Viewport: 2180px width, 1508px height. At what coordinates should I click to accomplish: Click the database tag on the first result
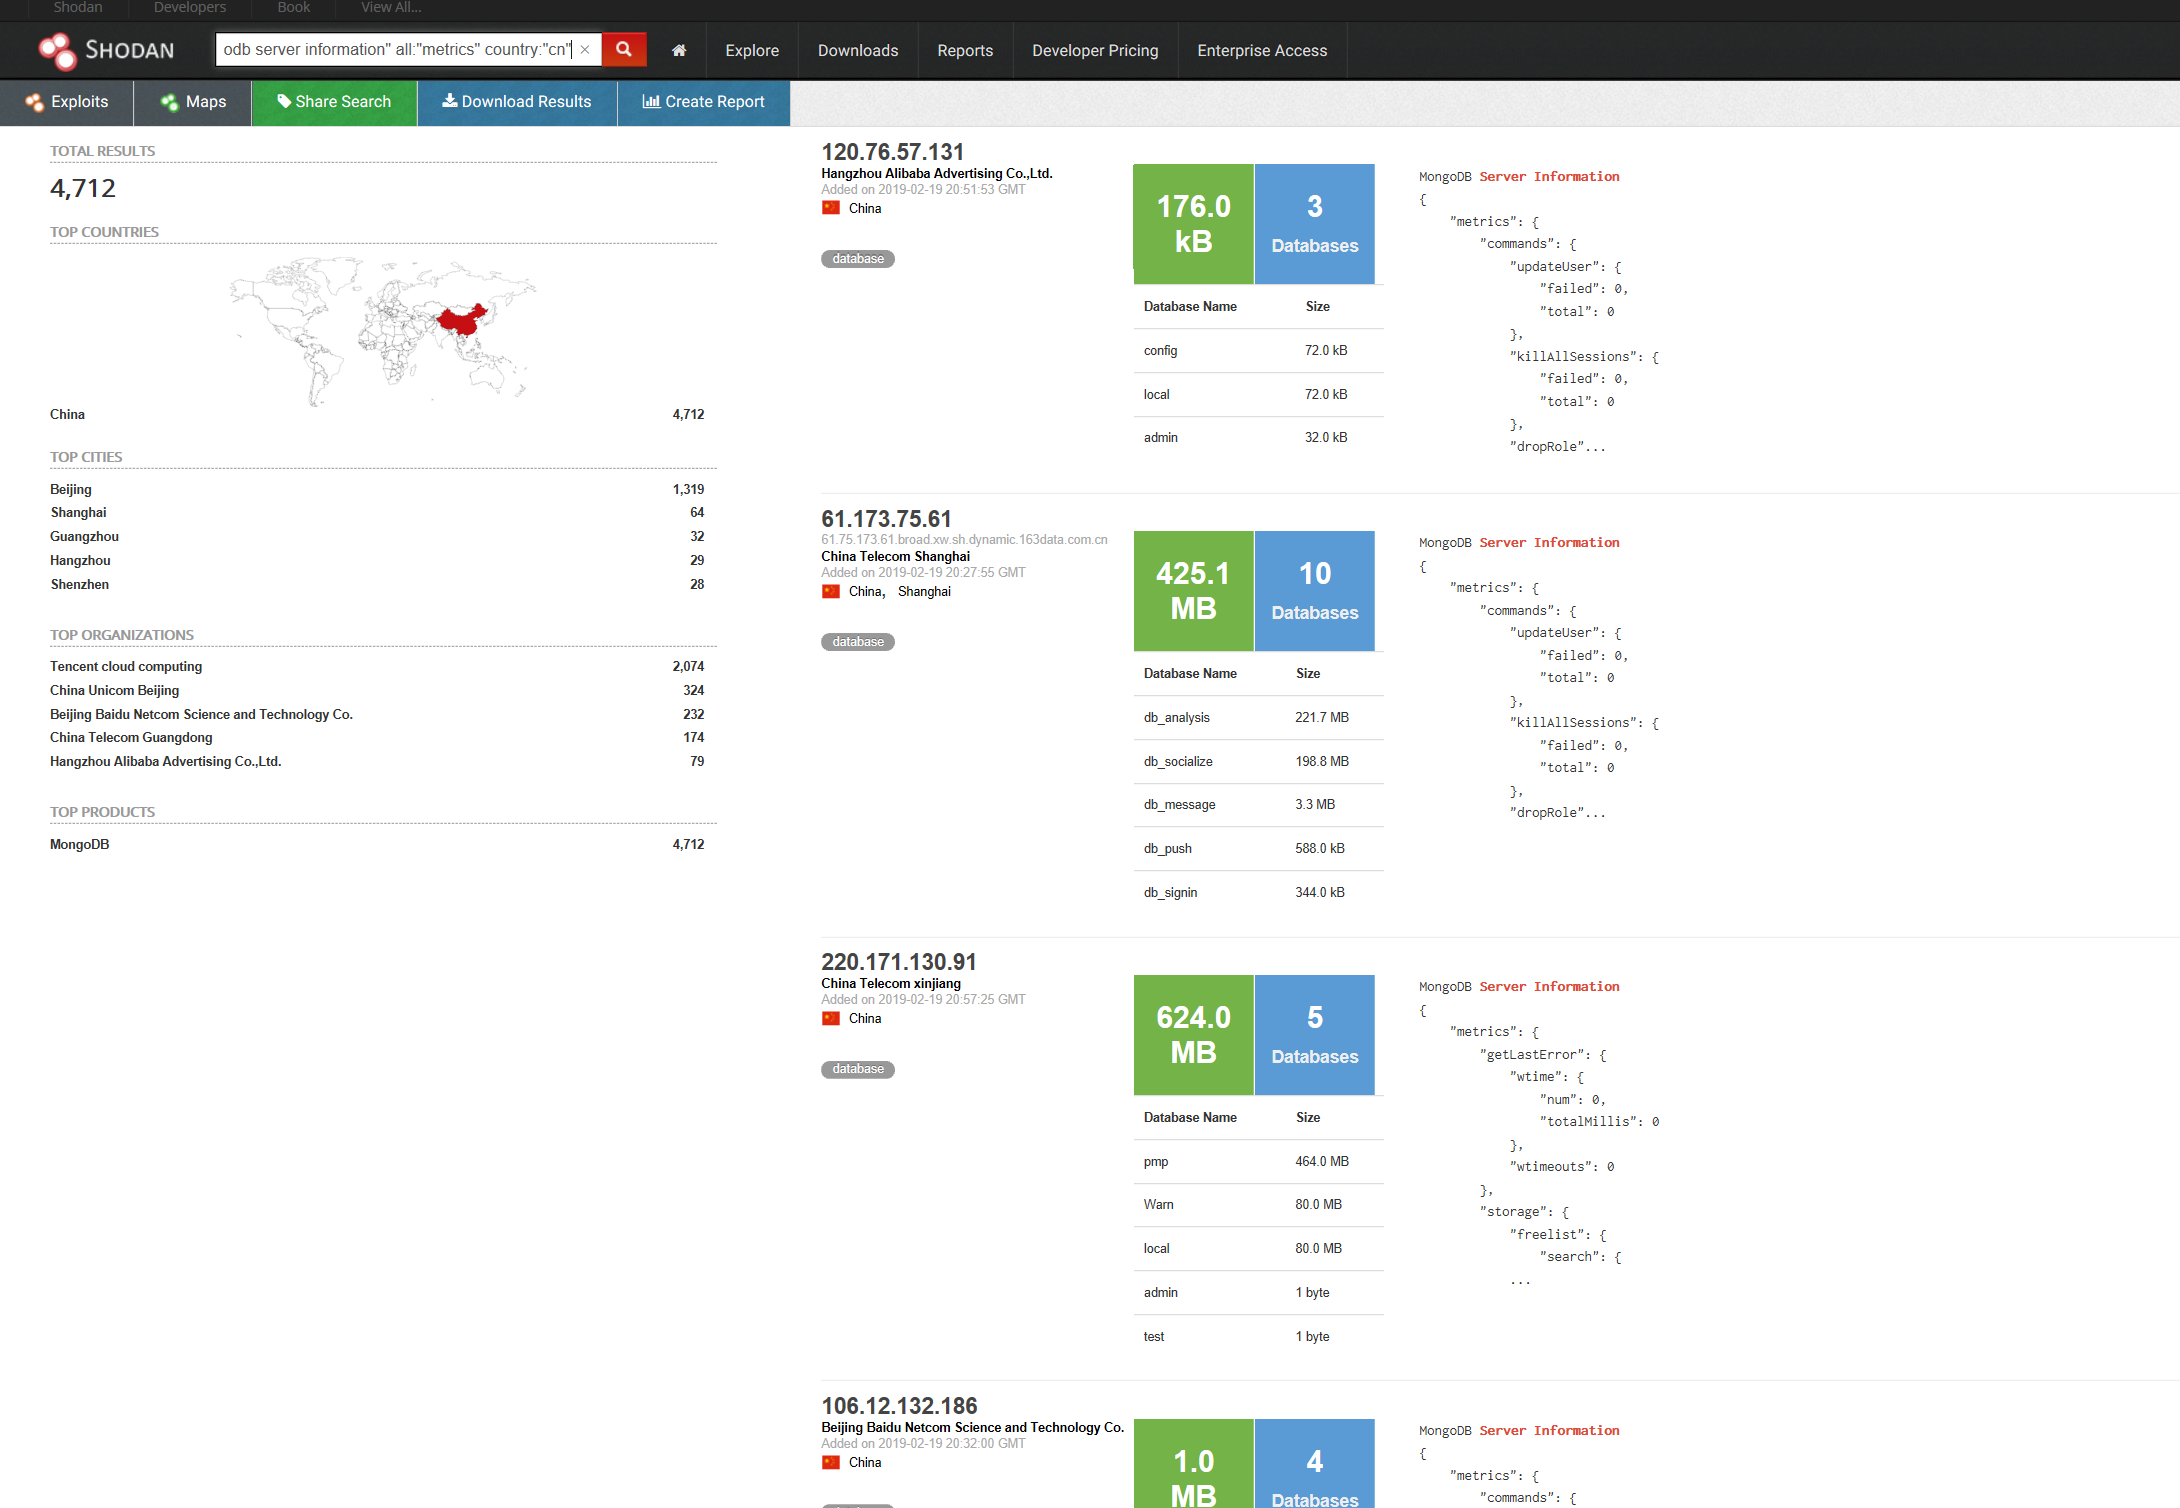[x=857, y=258]
